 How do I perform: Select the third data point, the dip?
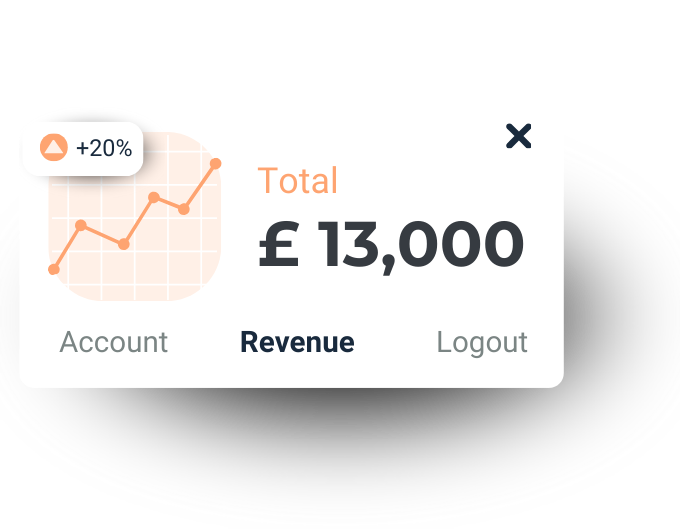(124, 244)
